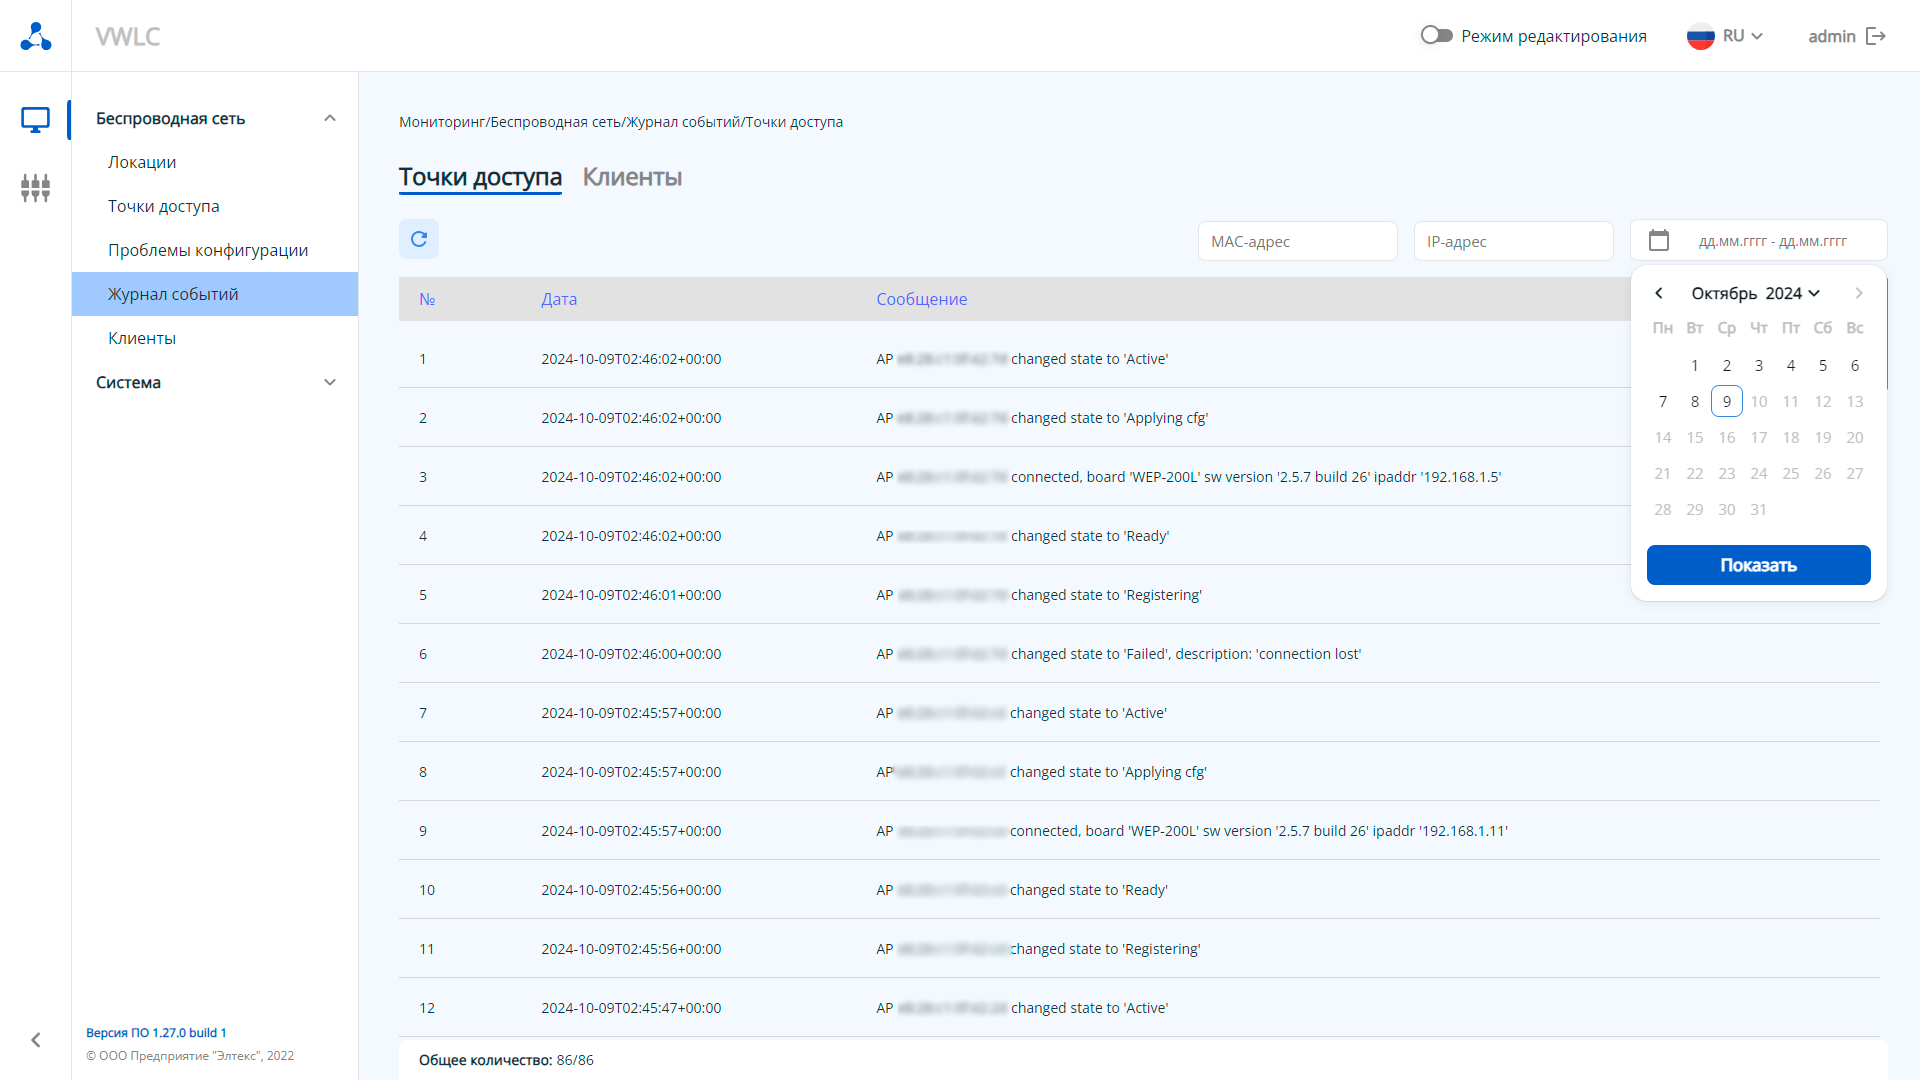Select day 9 in the calendar
This screenshot has width=1920, height=1080.
point(1726,401)
